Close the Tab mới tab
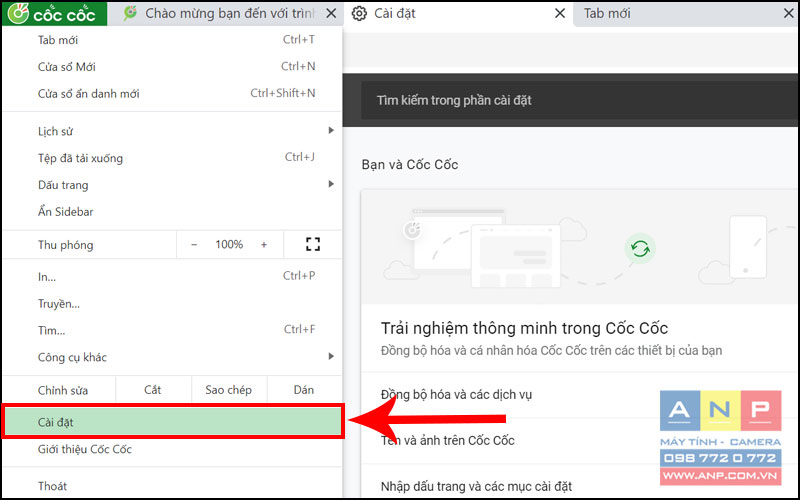This screenshot has height=500, width=800. tap(789, 13)
